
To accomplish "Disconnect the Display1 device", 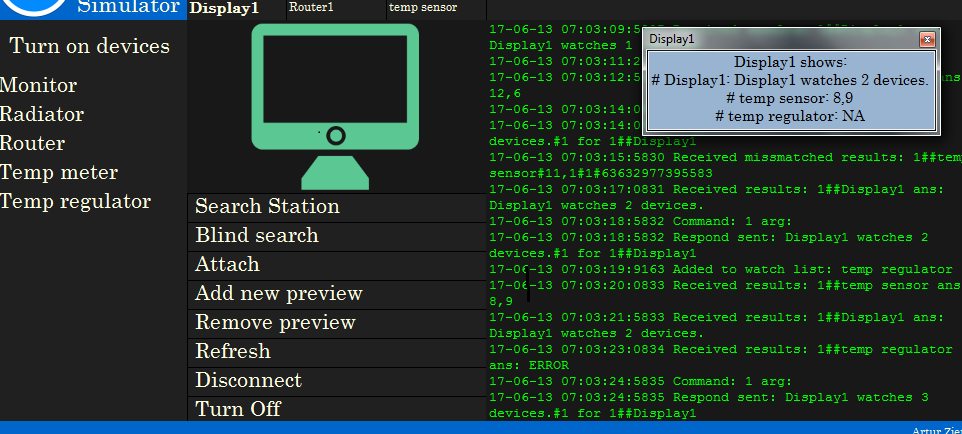I will [x=248, y=381].
